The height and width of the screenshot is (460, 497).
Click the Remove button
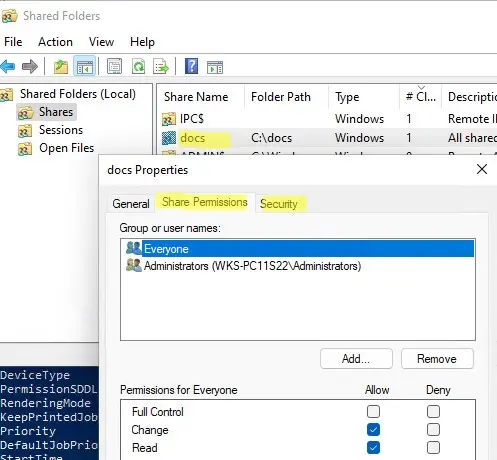(x=437, y=359)
